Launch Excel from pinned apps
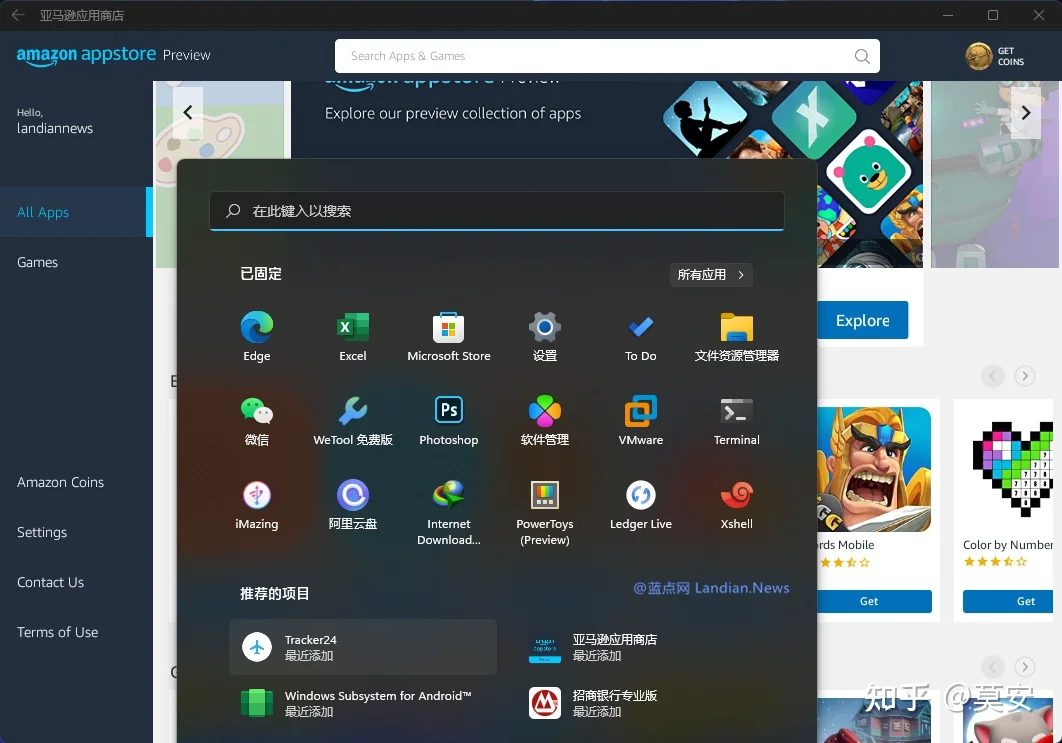The image size is (1062, 743). pos(353,337)
